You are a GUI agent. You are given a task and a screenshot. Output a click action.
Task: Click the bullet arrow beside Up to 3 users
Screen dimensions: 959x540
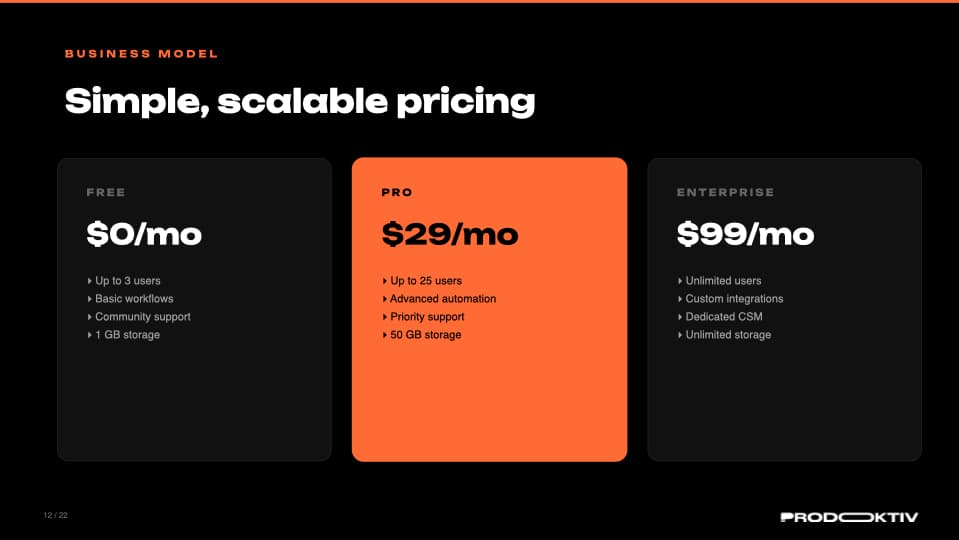click(89, 281)
